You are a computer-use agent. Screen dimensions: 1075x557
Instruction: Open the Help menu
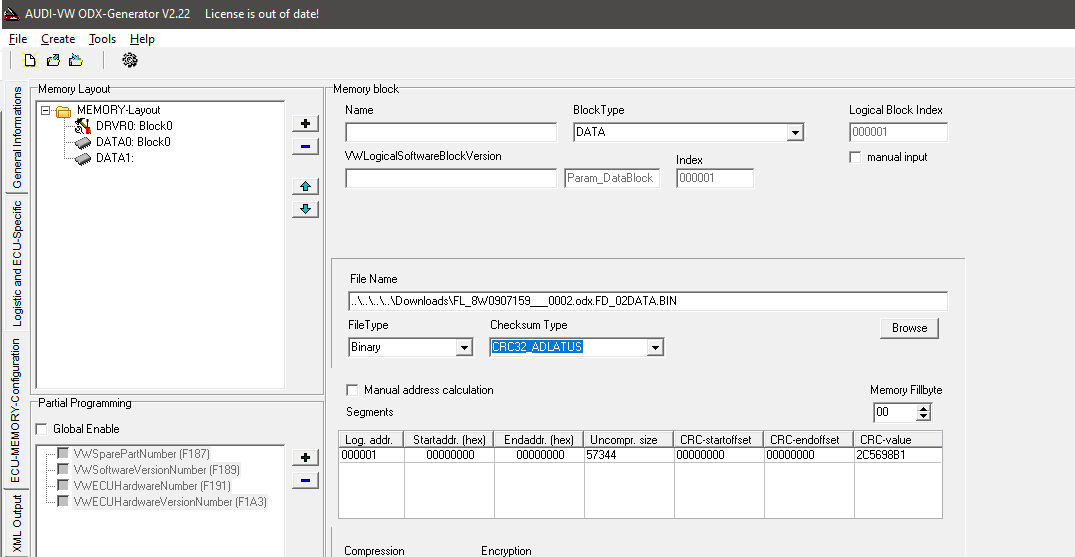tap(142, 39)
